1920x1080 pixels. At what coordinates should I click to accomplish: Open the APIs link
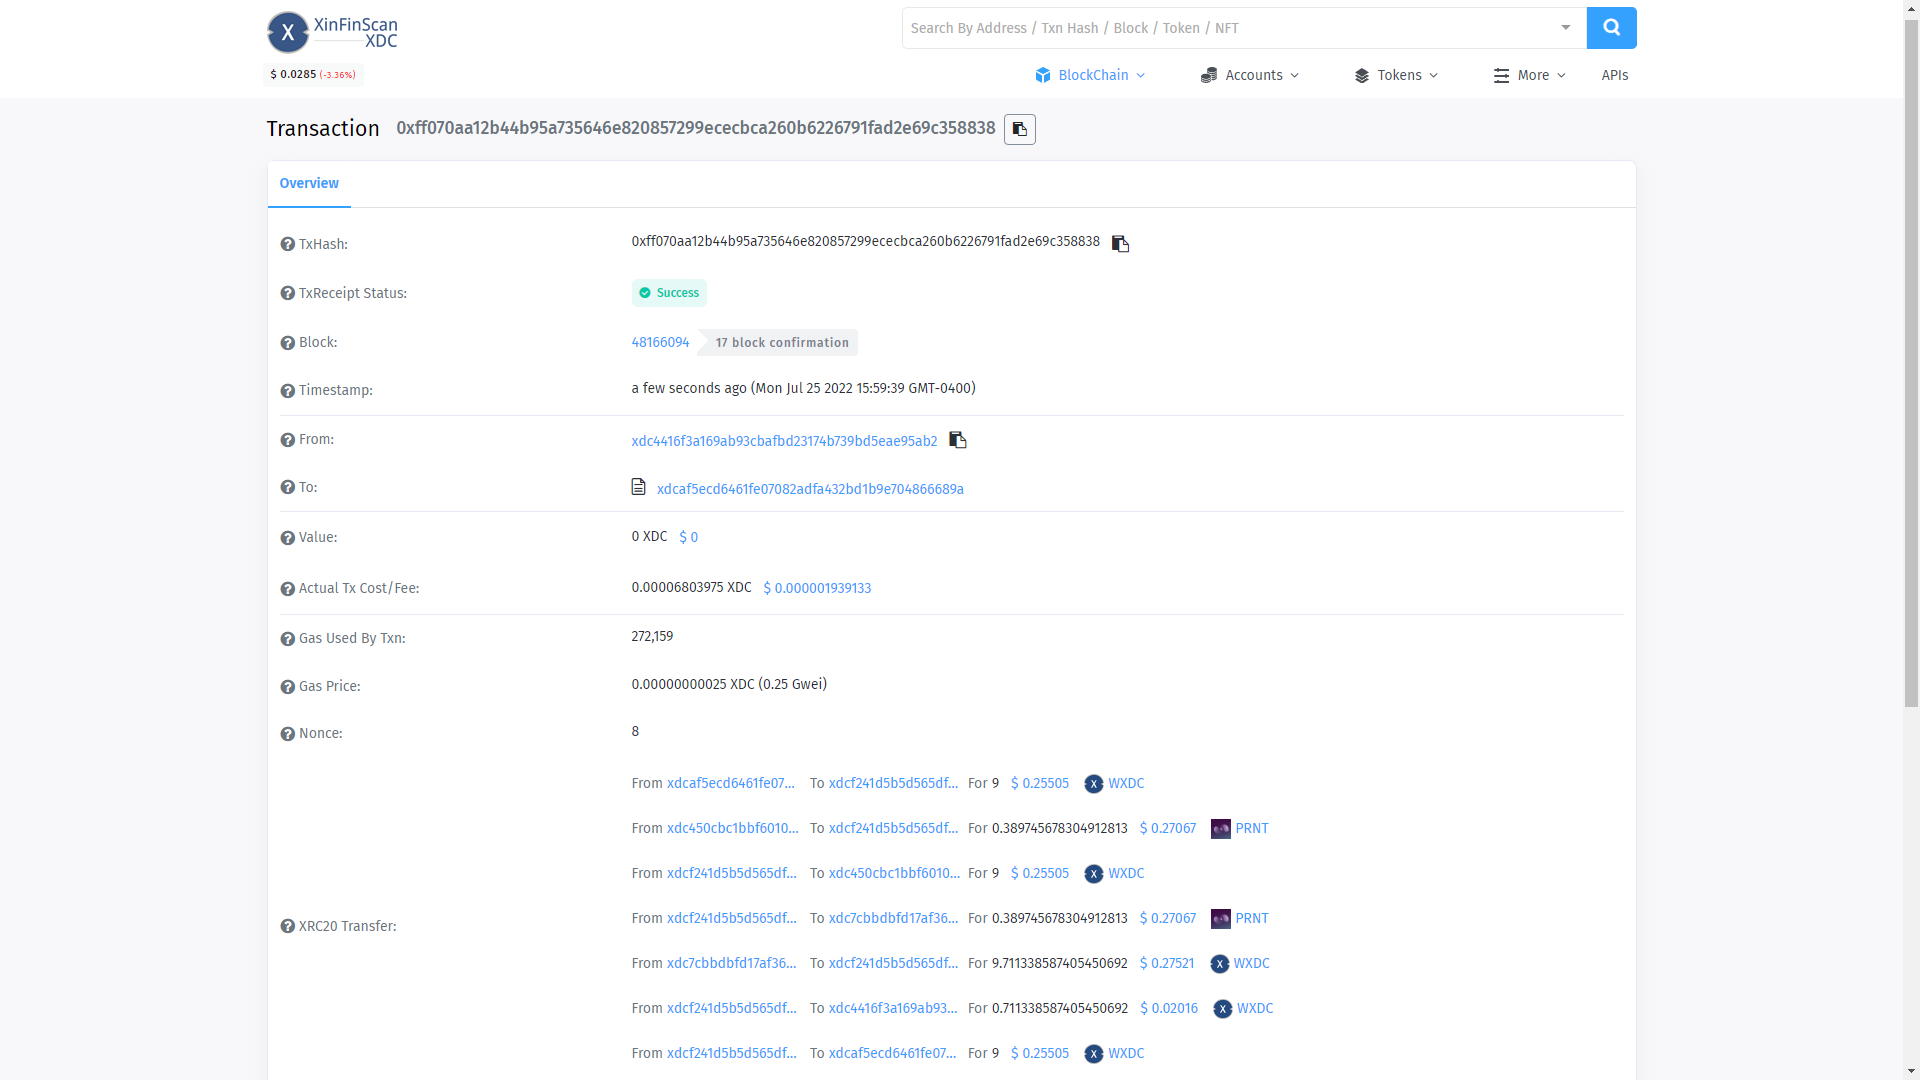point(1614,75)
